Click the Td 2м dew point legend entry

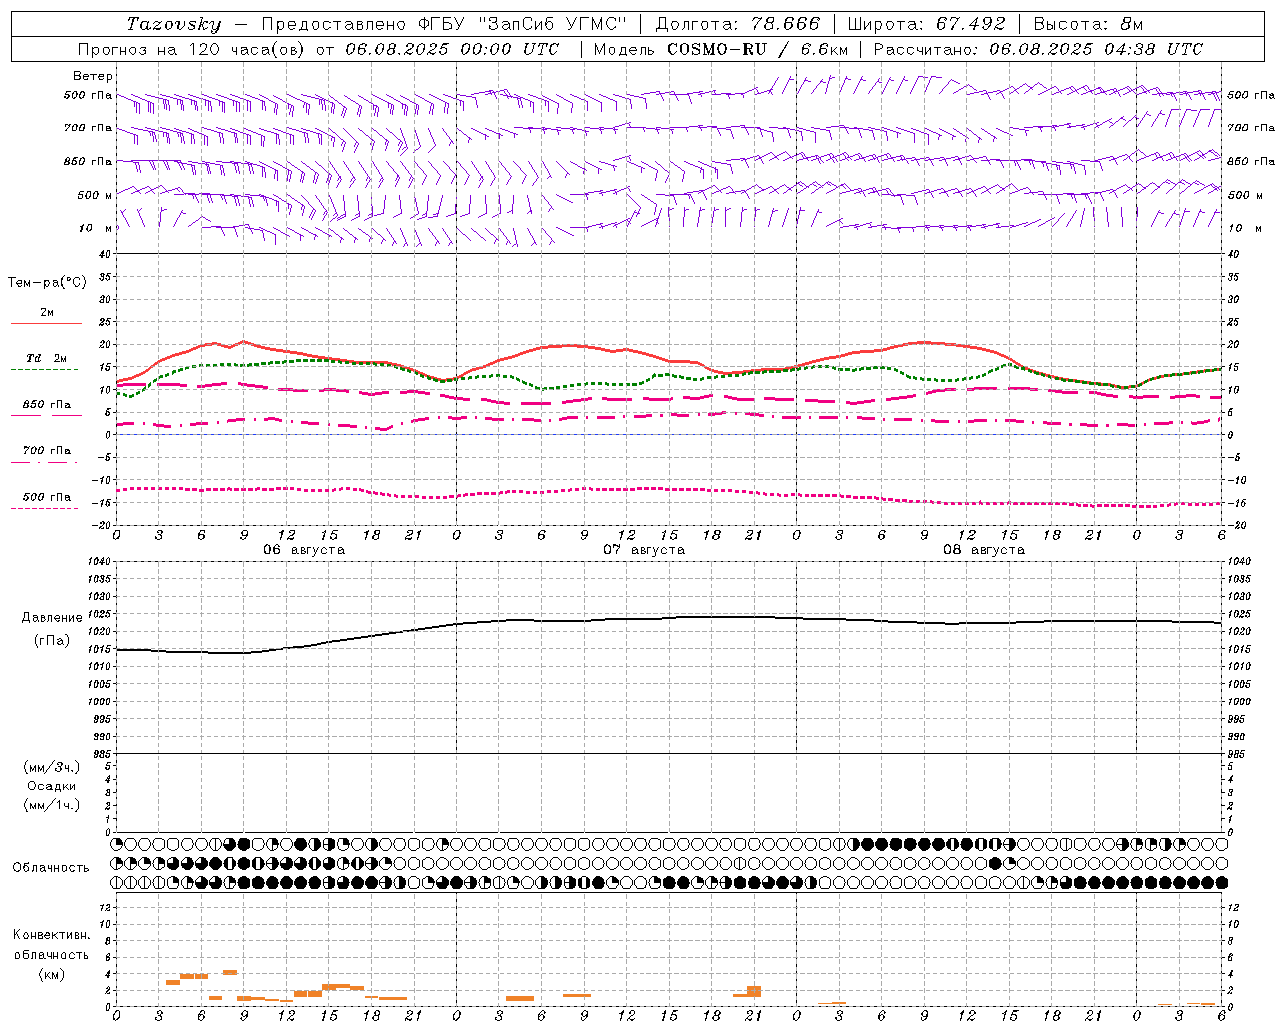[x=47, y=358]
